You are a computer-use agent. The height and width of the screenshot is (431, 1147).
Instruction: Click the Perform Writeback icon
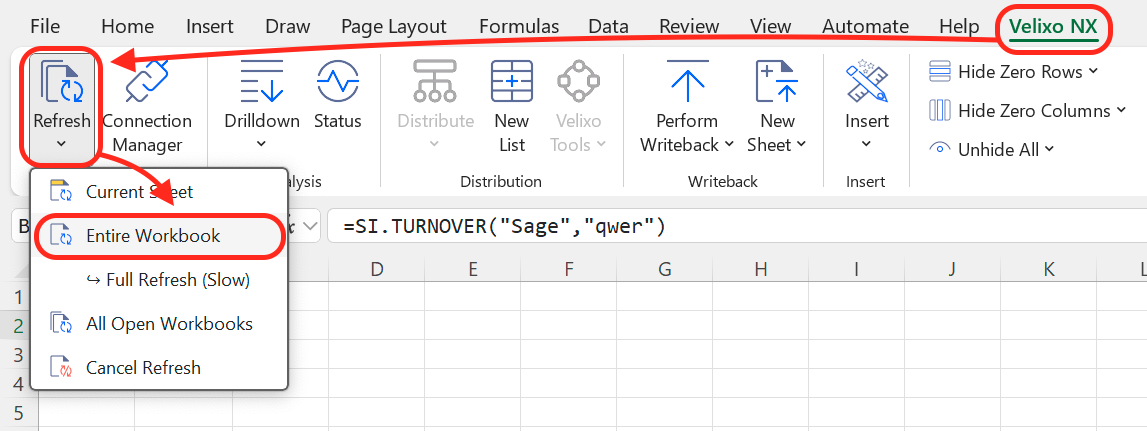[x=687, y=84]
